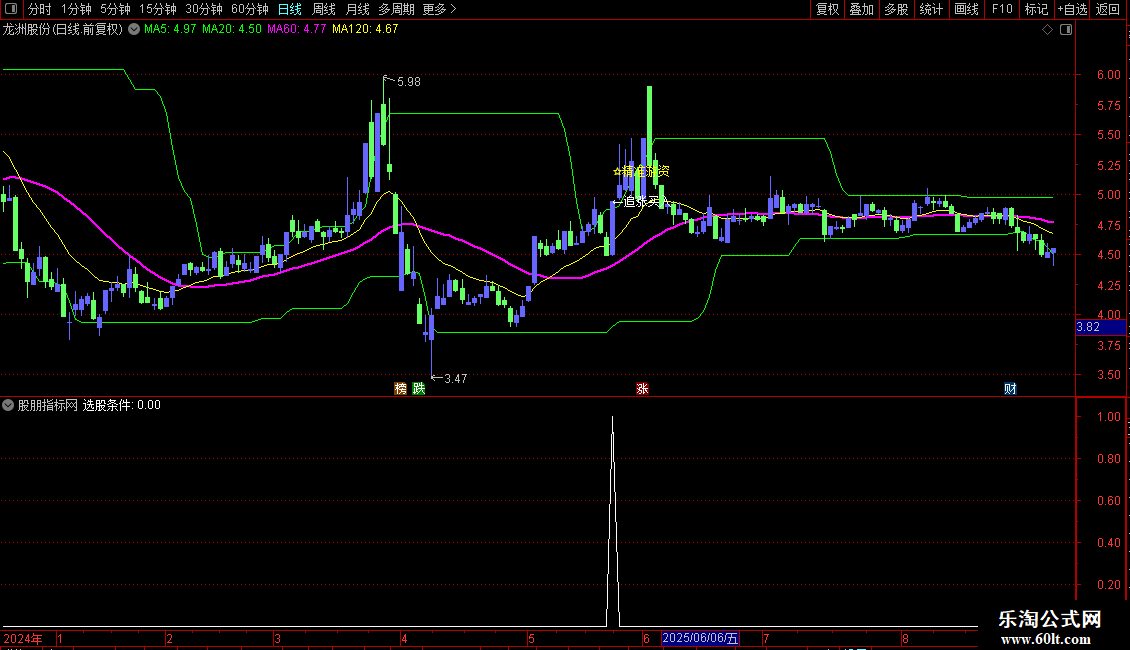This screenshot has height=650, width=1130.
Task: Click the MA20: 4.50 label
Action: [x=232, y=29]
